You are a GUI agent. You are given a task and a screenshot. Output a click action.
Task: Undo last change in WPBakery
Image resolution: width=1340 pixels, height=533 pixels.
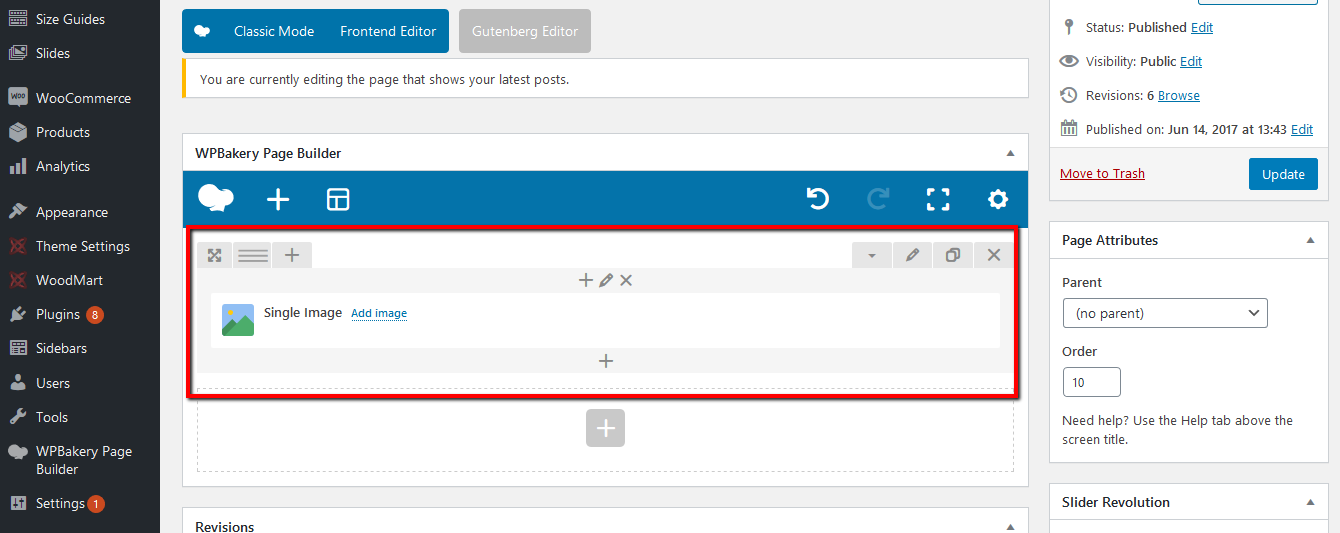click(x=818, y=199)
